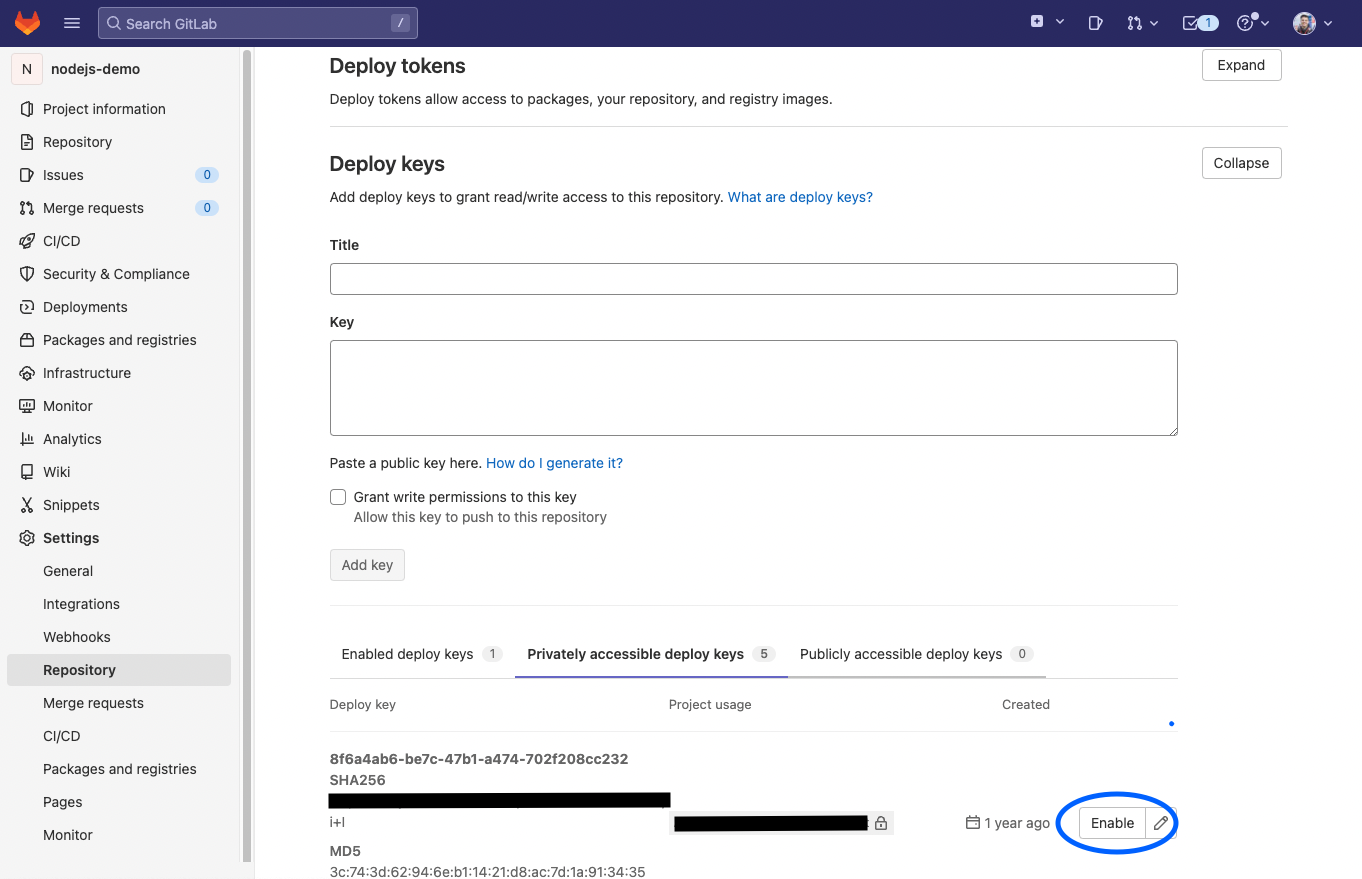Expand the Deploy tokens section

(1241, 64)
